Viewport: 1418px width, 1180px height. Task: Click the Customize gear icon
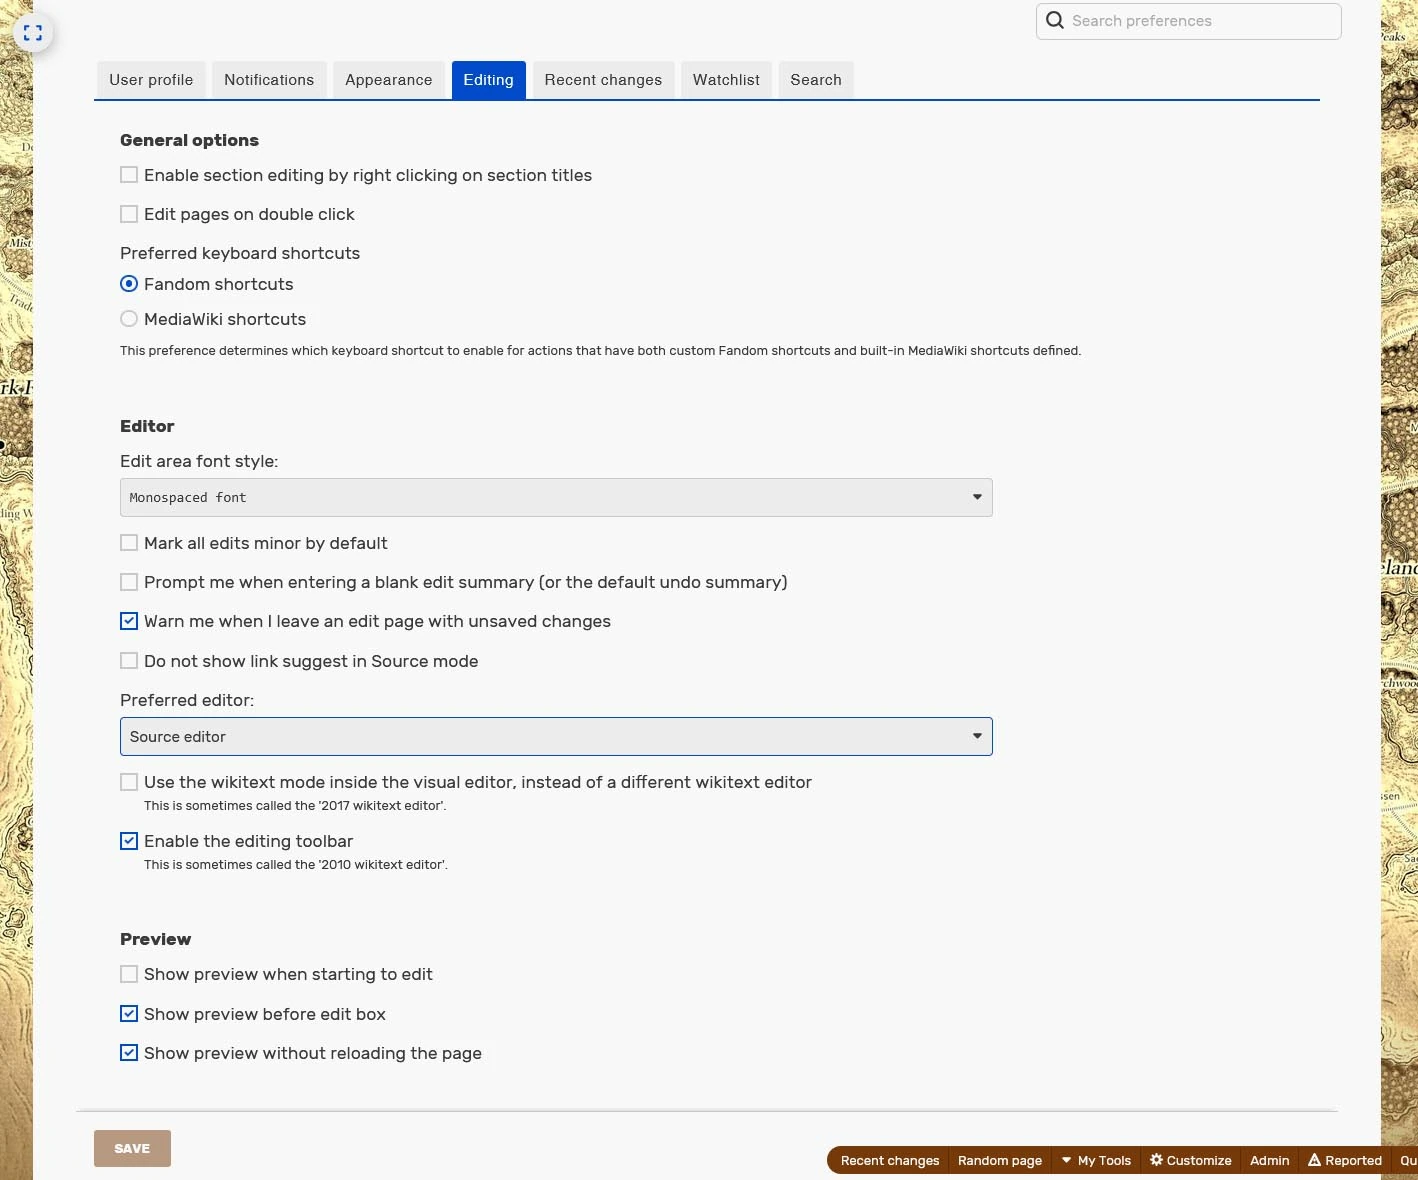tap(1156, 1160)
